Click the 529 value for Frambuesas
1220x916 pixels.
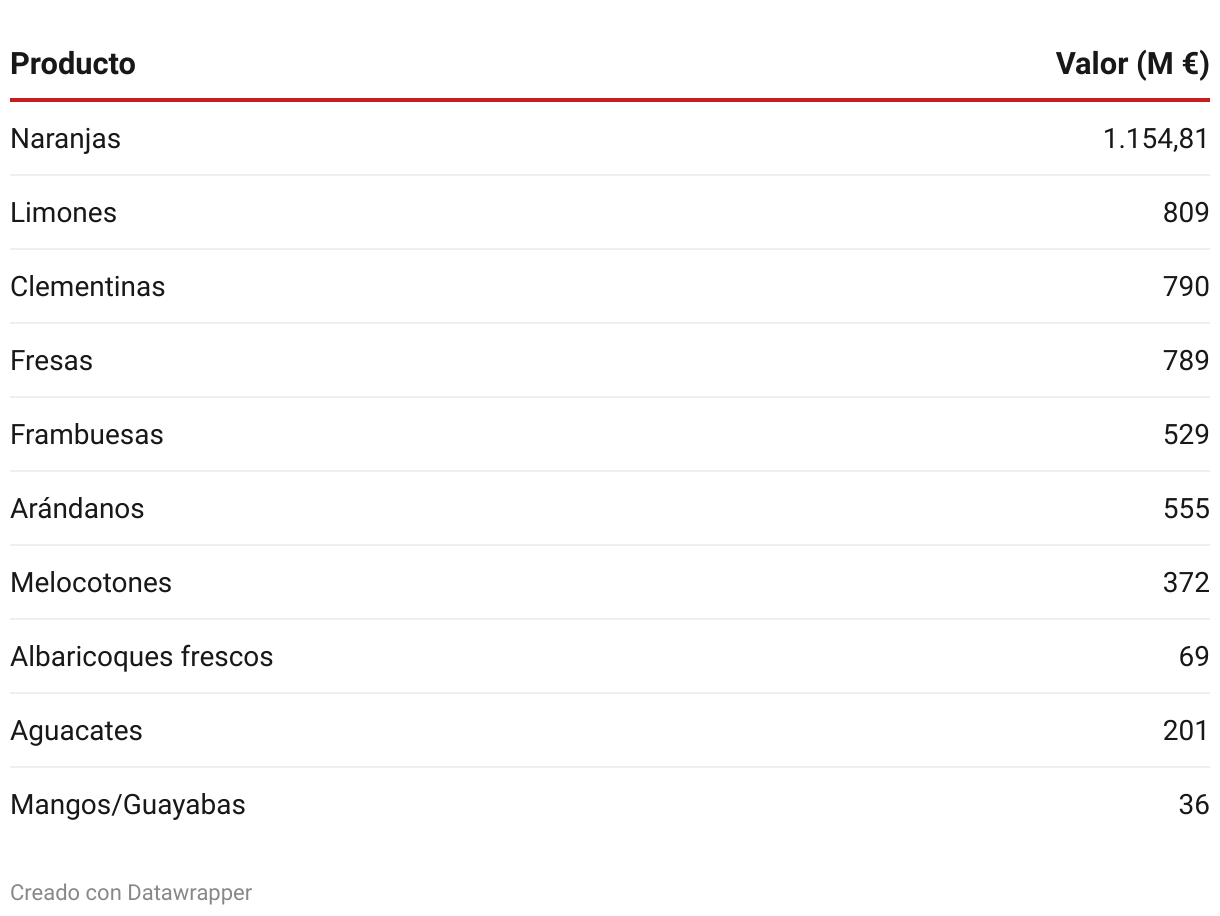pos(1186,434)
